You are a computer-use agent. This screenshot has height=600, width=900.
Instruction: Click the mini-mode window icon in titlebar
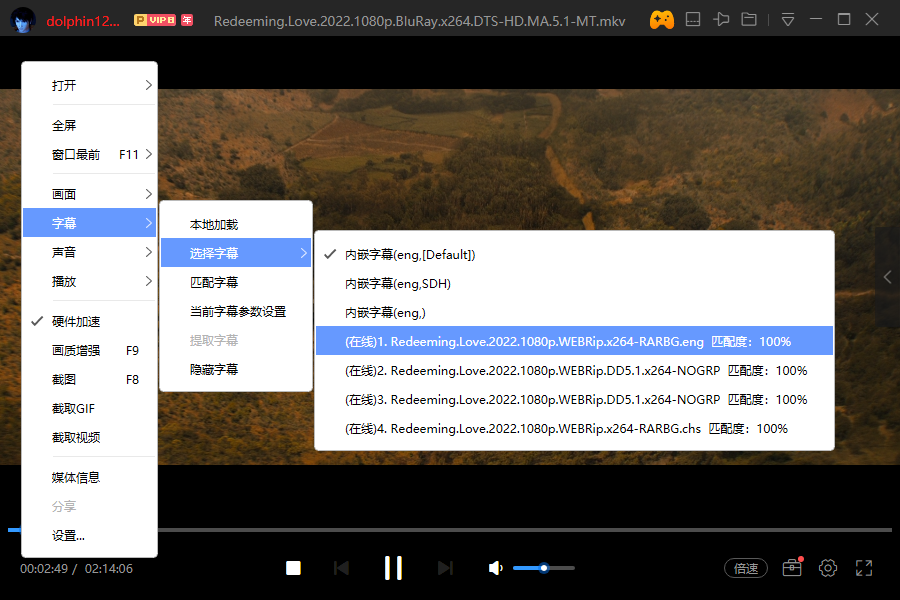pyautogui.click(x=692, y=18)
